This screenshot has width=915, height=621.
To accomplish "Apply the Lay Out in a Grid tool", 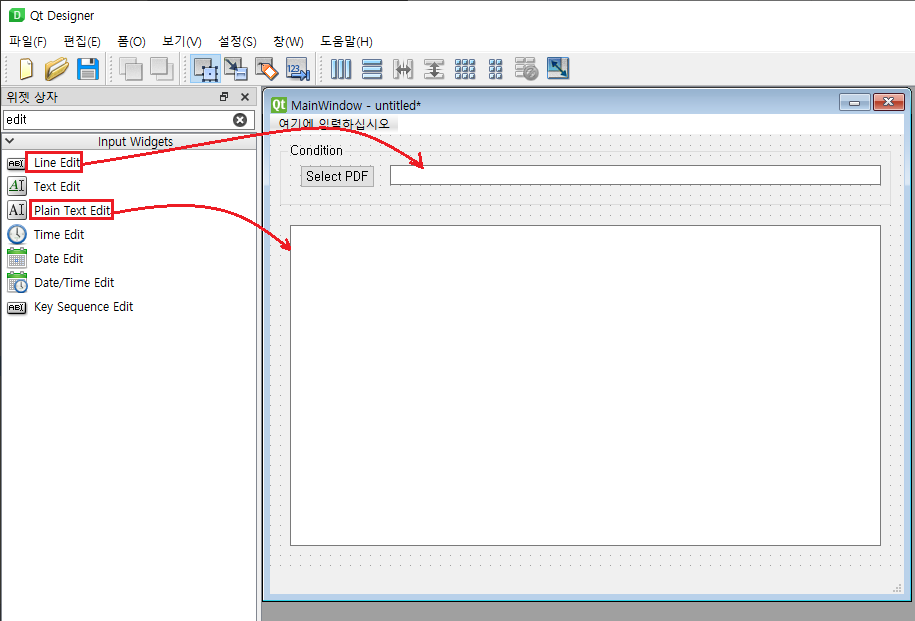I will (465, 69).
